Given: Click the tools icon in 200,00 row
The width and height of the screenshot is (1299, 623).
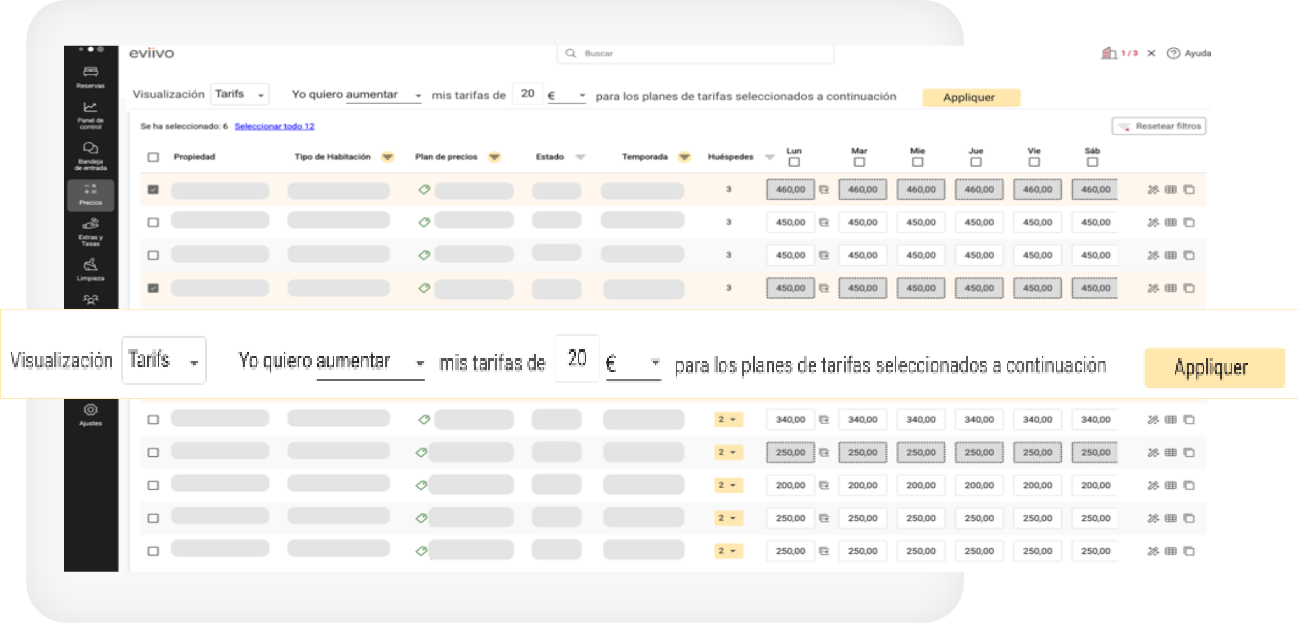Looking at the screenshot, I should tap(1153, 486).
